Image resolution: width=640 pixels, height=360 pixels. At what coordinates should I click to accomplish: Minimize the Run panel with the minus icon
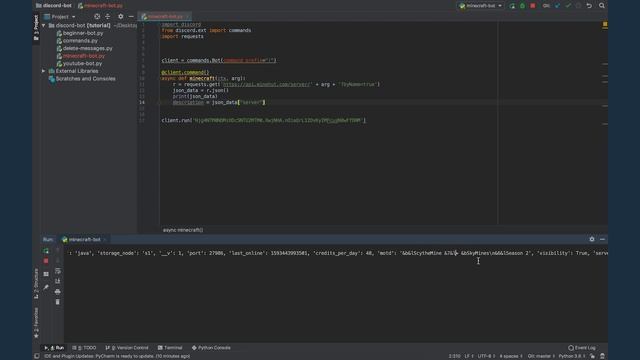coord(602,239)
